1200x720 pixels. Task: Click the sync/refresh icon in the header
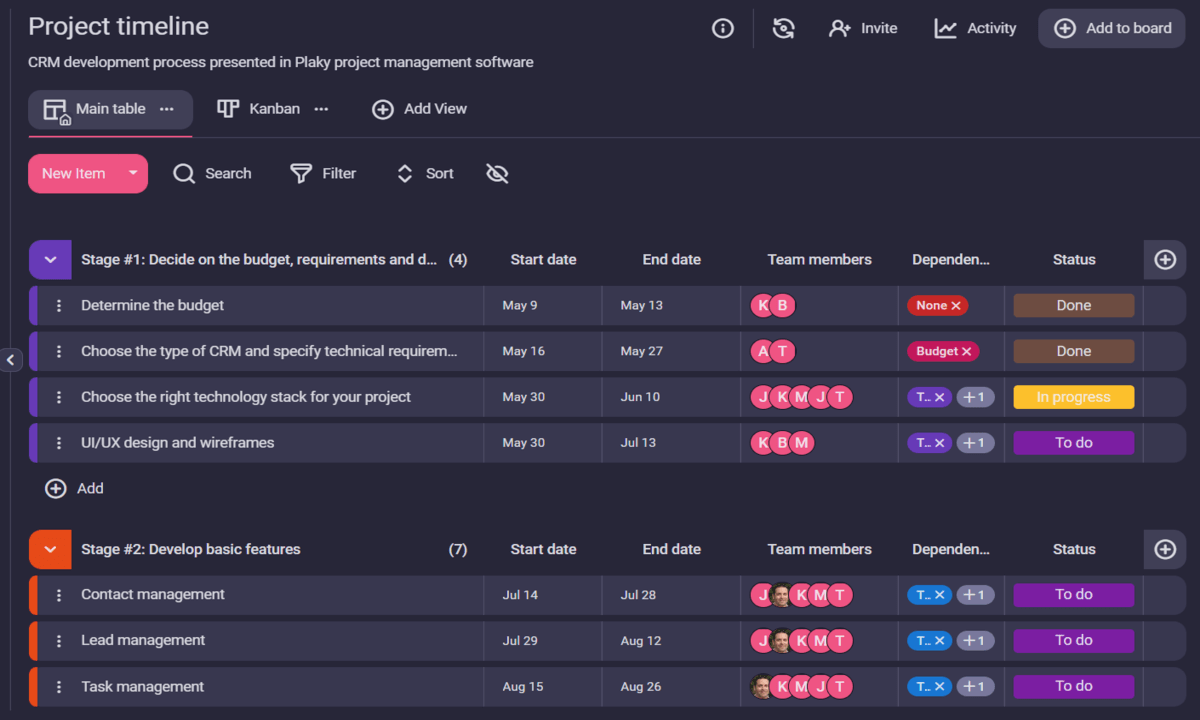coord(783,28)
